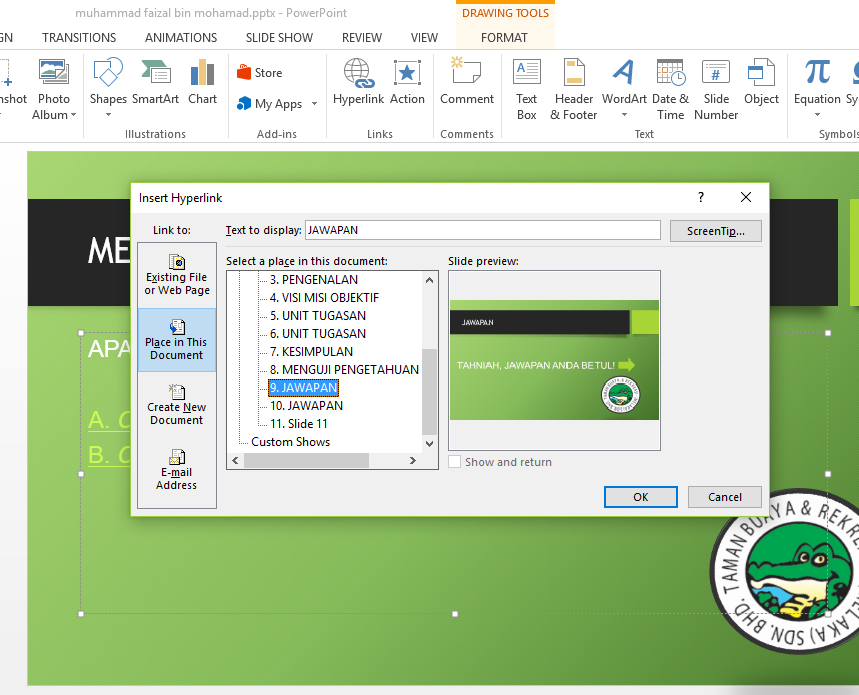Insert a Text Box
Viewport: 859px width, 695px height.
526,89
